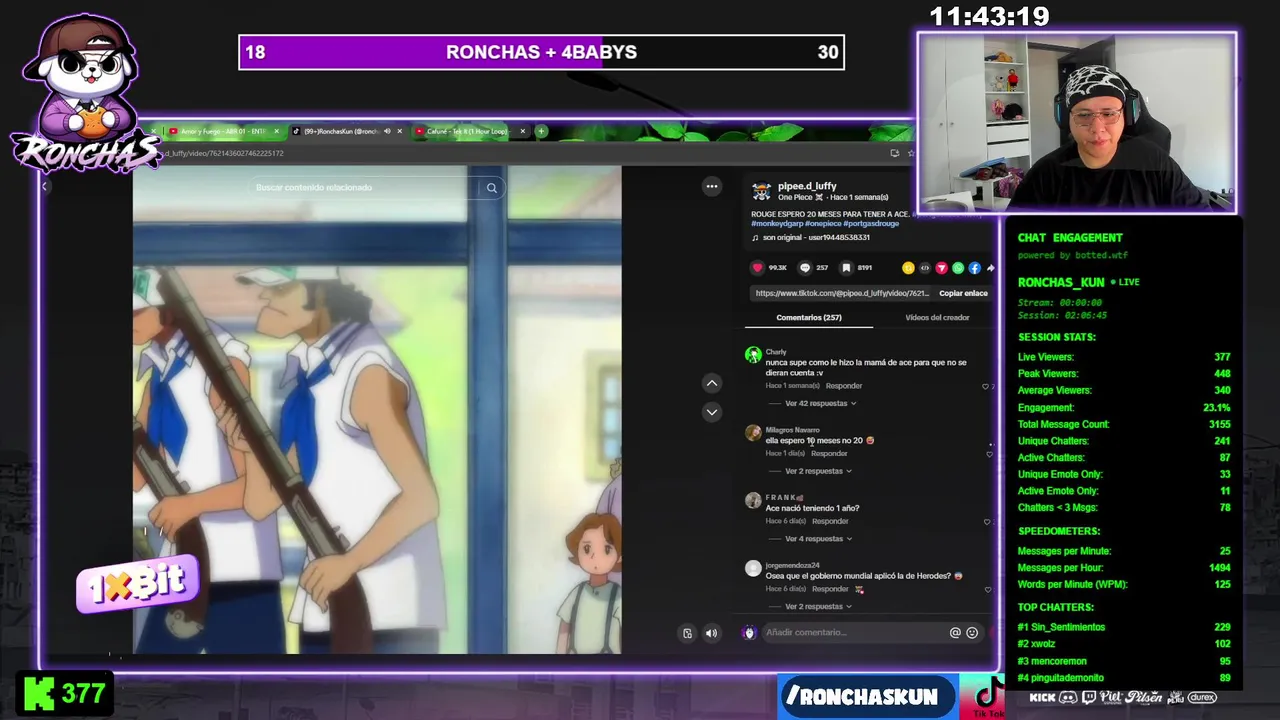This screenshot has width=1280, height=720.
Task: Save video with the bookmark icon showing 8191
Action: point(846,268)
